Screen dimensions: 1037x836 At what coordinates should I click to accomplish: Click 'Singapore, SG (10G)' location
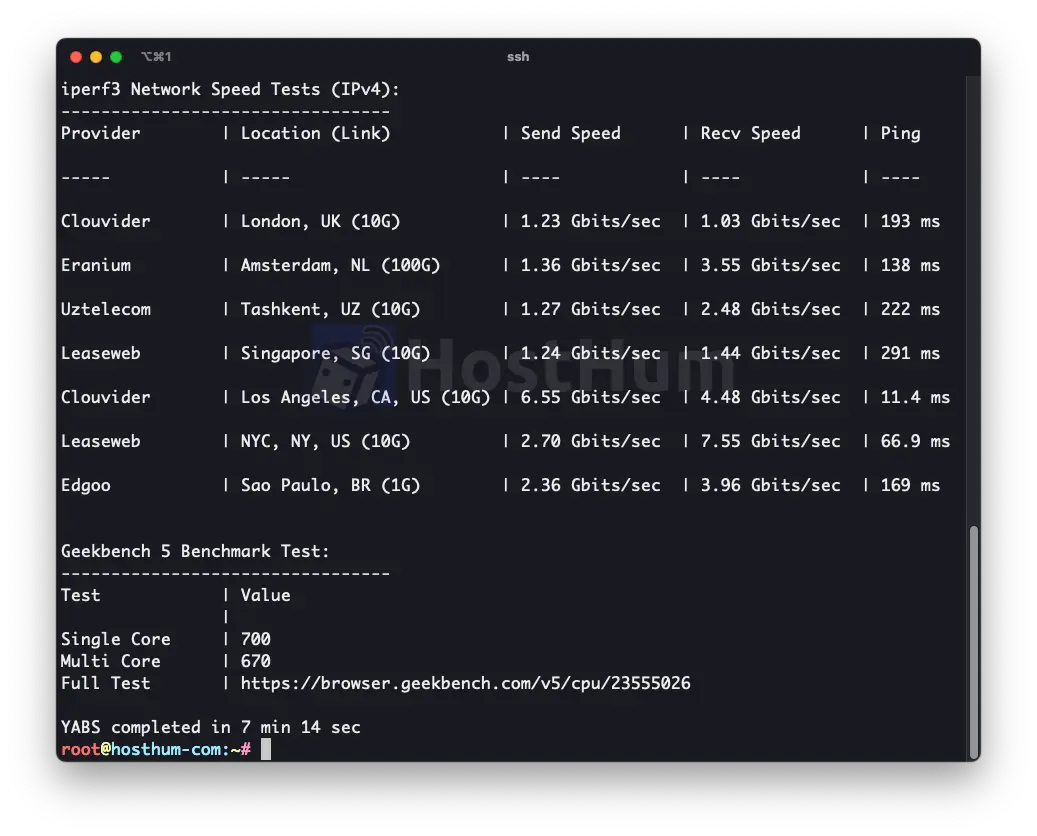335,353
